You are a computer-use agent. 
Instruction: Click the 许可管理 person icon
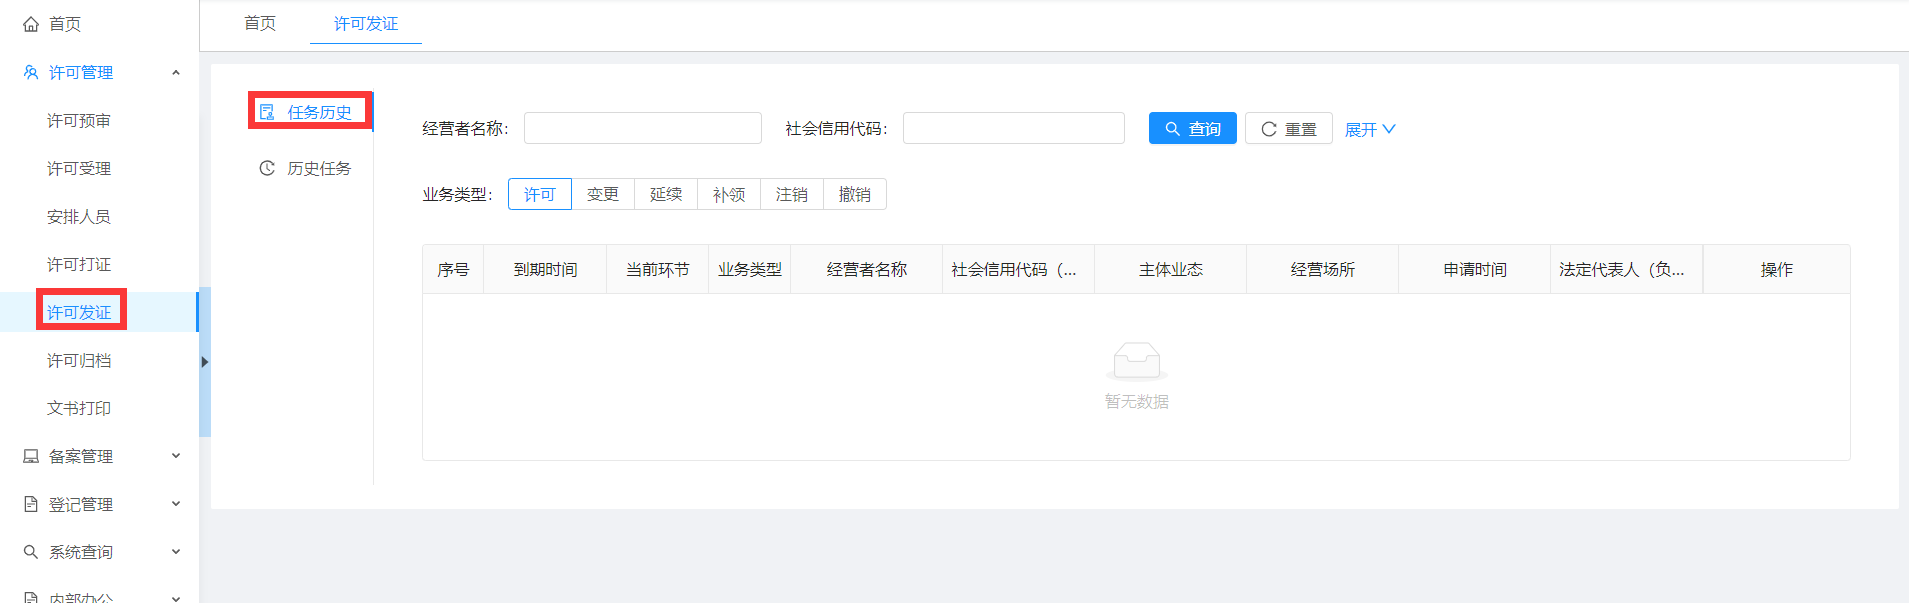pyautogui.click(x=31, y=73)
